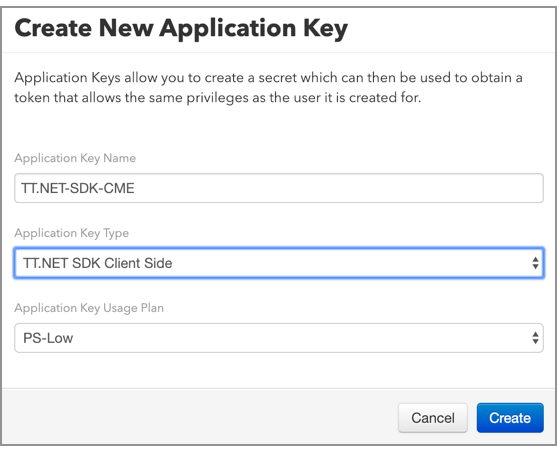
Task: Click the Create New Application Key heading
Action: (181, 28)
